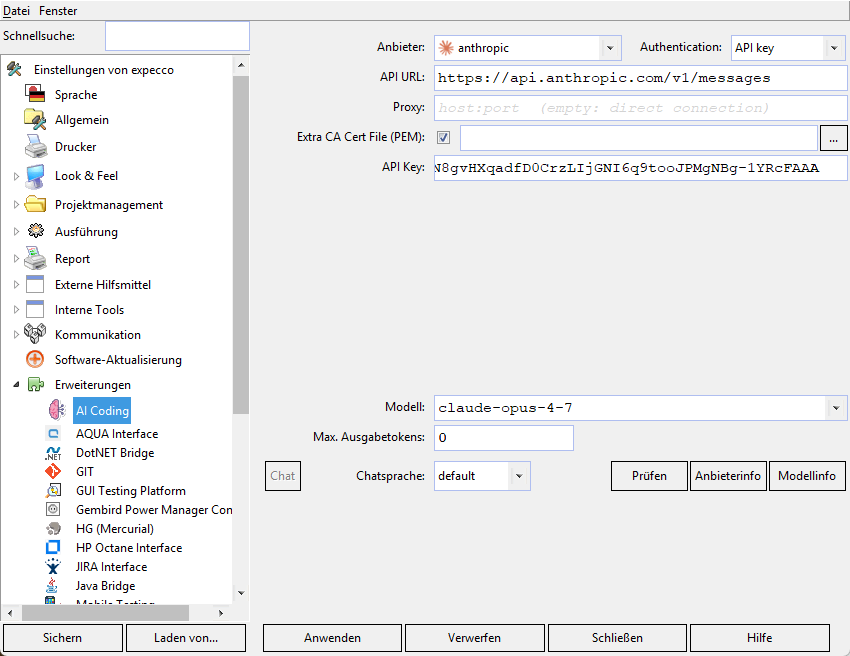Click the Drucker printer icon

pos(35,146)
